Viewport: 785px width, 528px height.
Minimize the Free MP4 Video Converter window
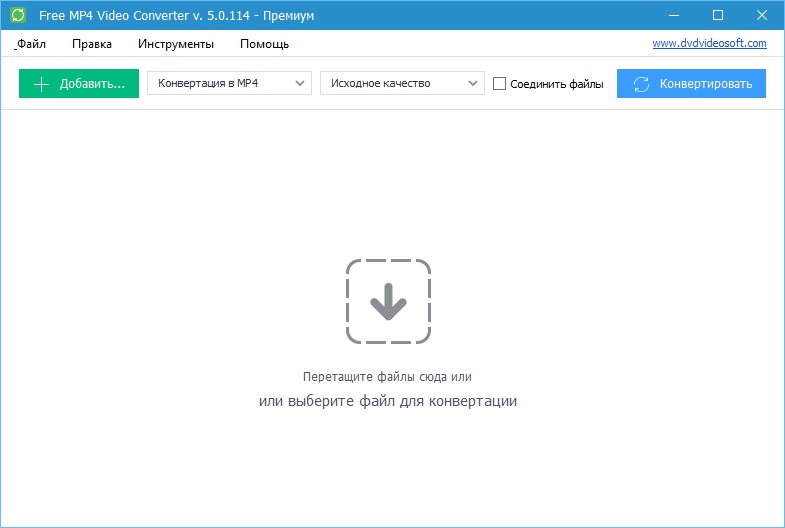(x=673, y=15)
